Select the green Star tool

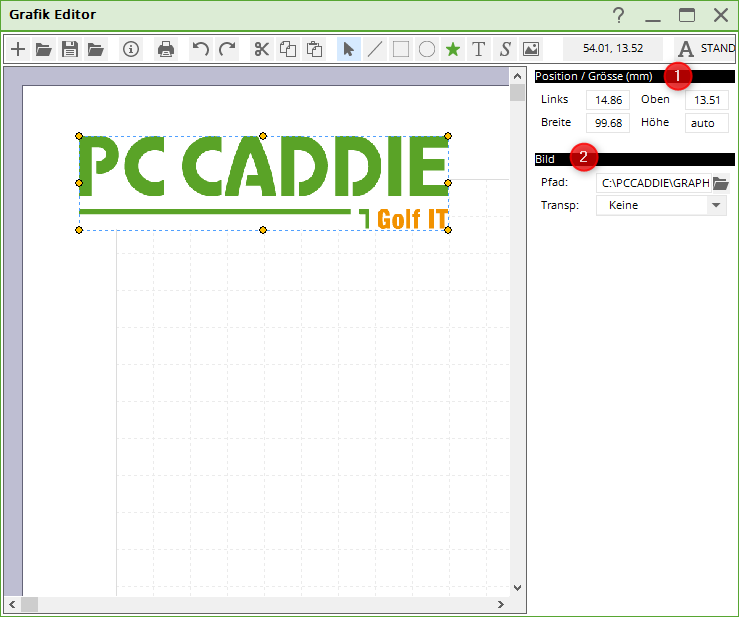[453, 49]
